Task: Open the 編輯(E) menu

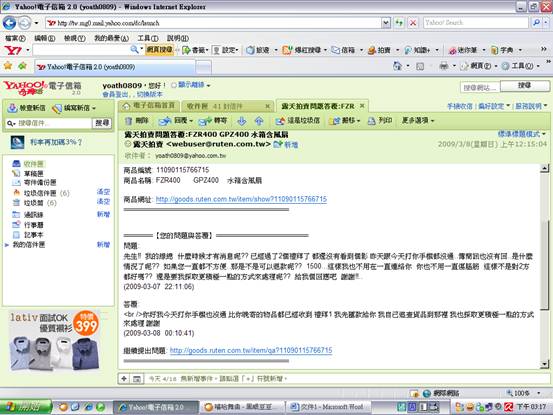Action: 44,38
